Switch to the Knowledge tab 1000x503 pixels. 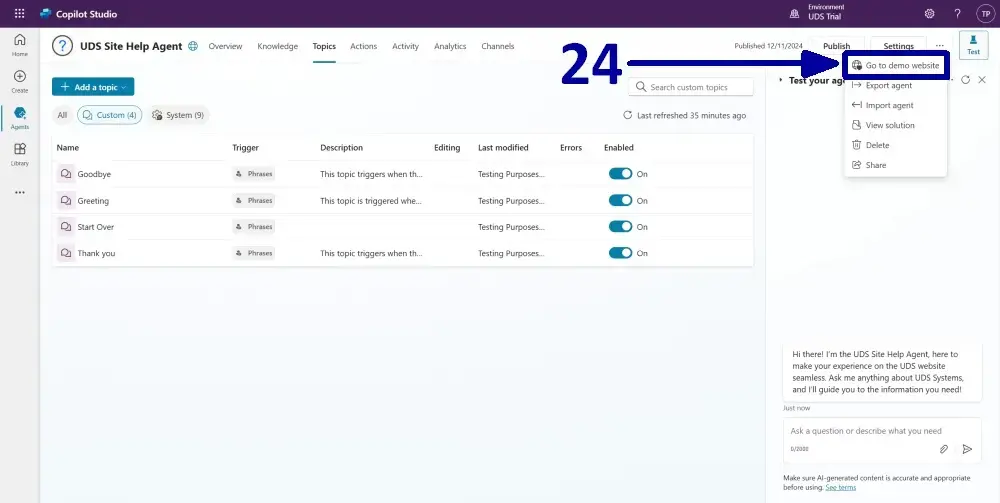(x=277, y=46)
